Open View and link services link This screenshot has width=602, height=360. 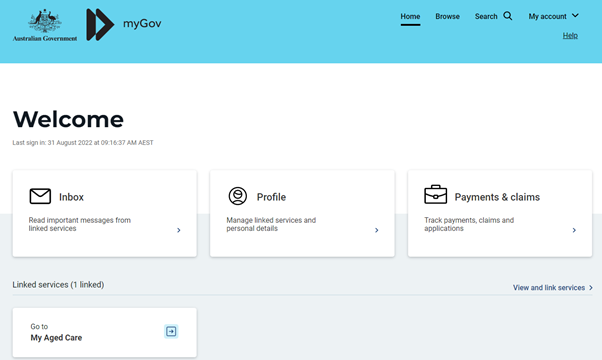(549, 287)
